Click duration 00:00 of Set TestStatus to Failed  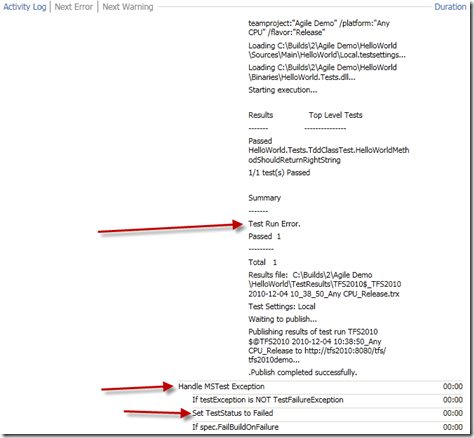pyautogui.click(x=453, y=413)
